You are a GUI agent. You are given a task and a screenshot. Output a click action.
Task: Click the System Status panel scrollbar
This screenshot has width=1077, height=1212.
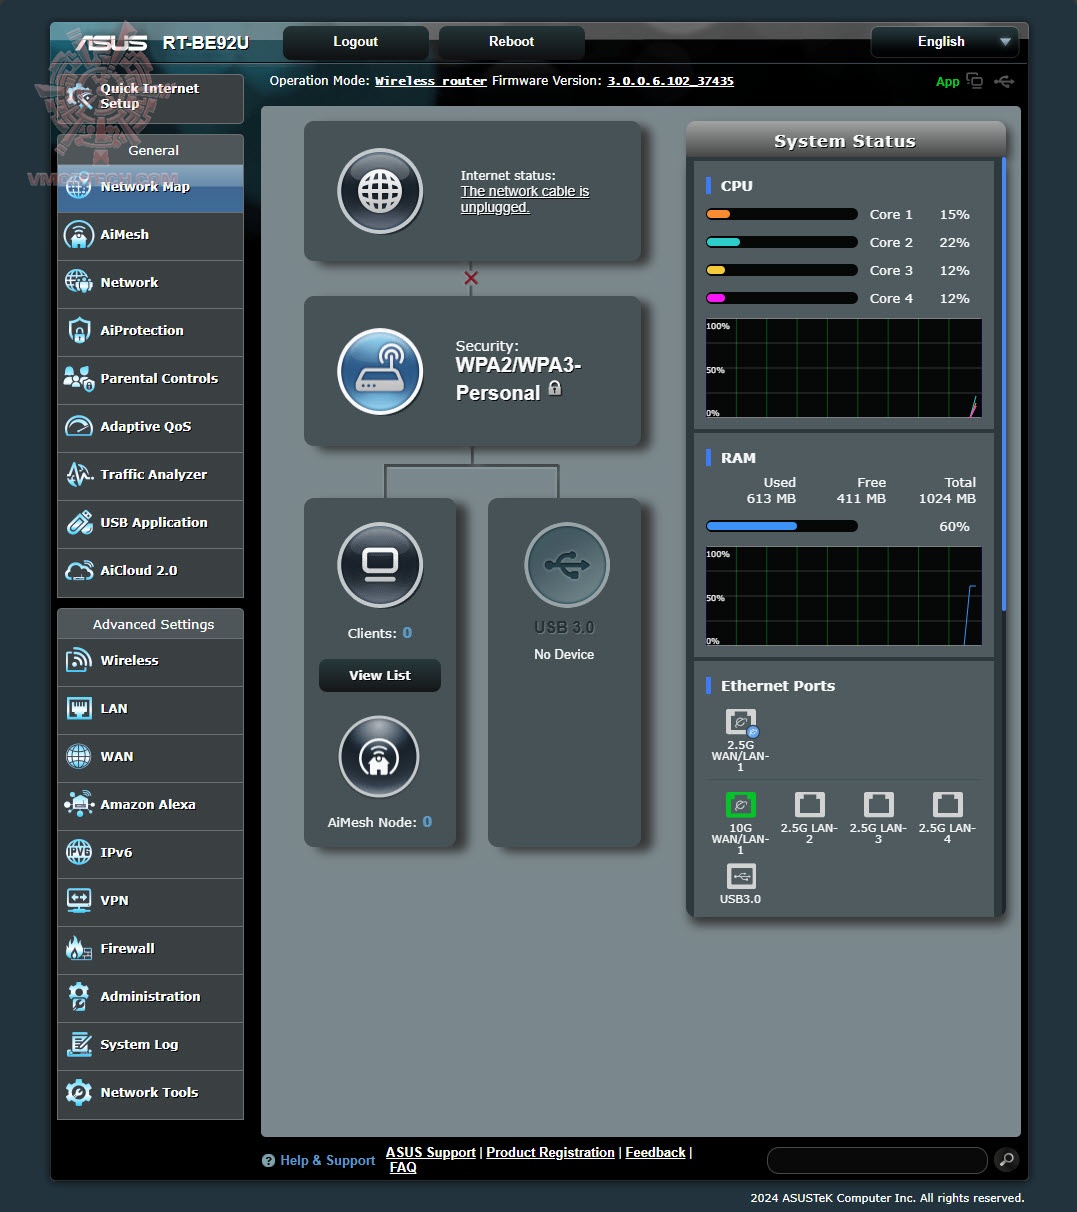pos(1003,384)
